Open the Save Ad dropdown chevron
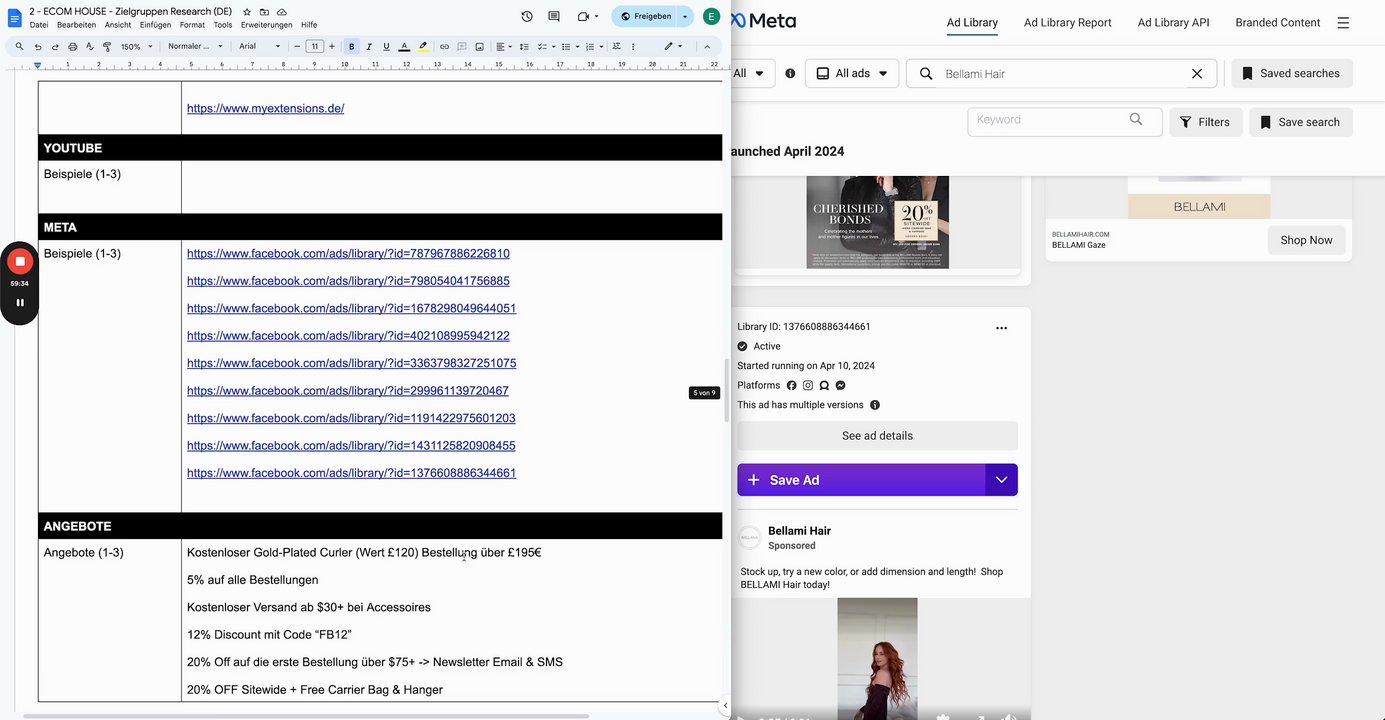The image size is (1385, 720). pyautogui.click(x=1001, y=480)
